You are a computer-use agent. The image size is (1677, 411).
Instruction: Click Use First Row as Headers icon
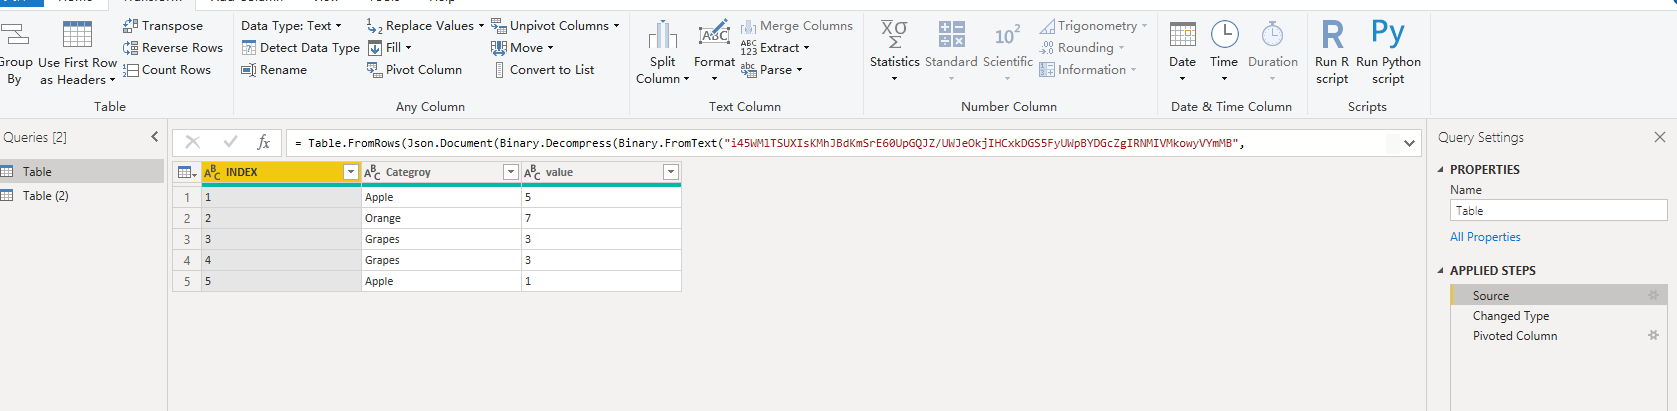(77, 35)
